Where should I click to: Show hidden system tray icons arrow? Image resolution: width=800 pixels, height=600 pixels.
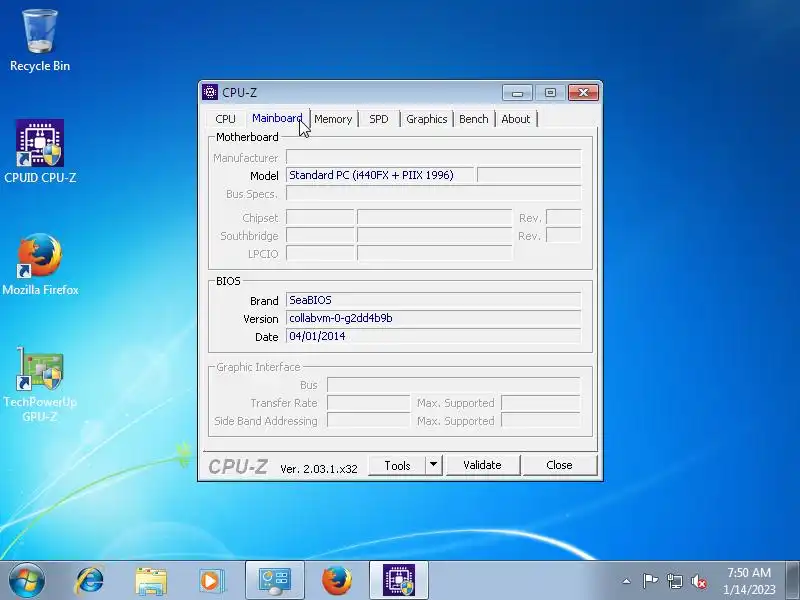[627, 581]
